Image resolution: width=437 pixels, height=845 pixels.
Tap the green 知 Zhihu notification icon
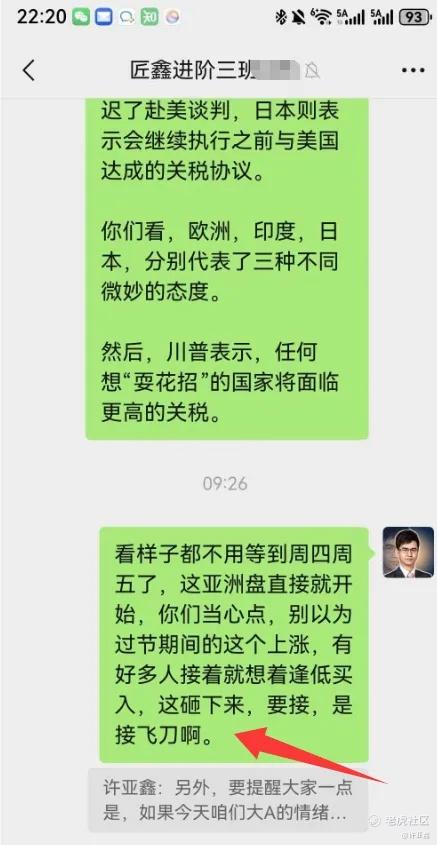pyautogui.click(x=149, y=17)
